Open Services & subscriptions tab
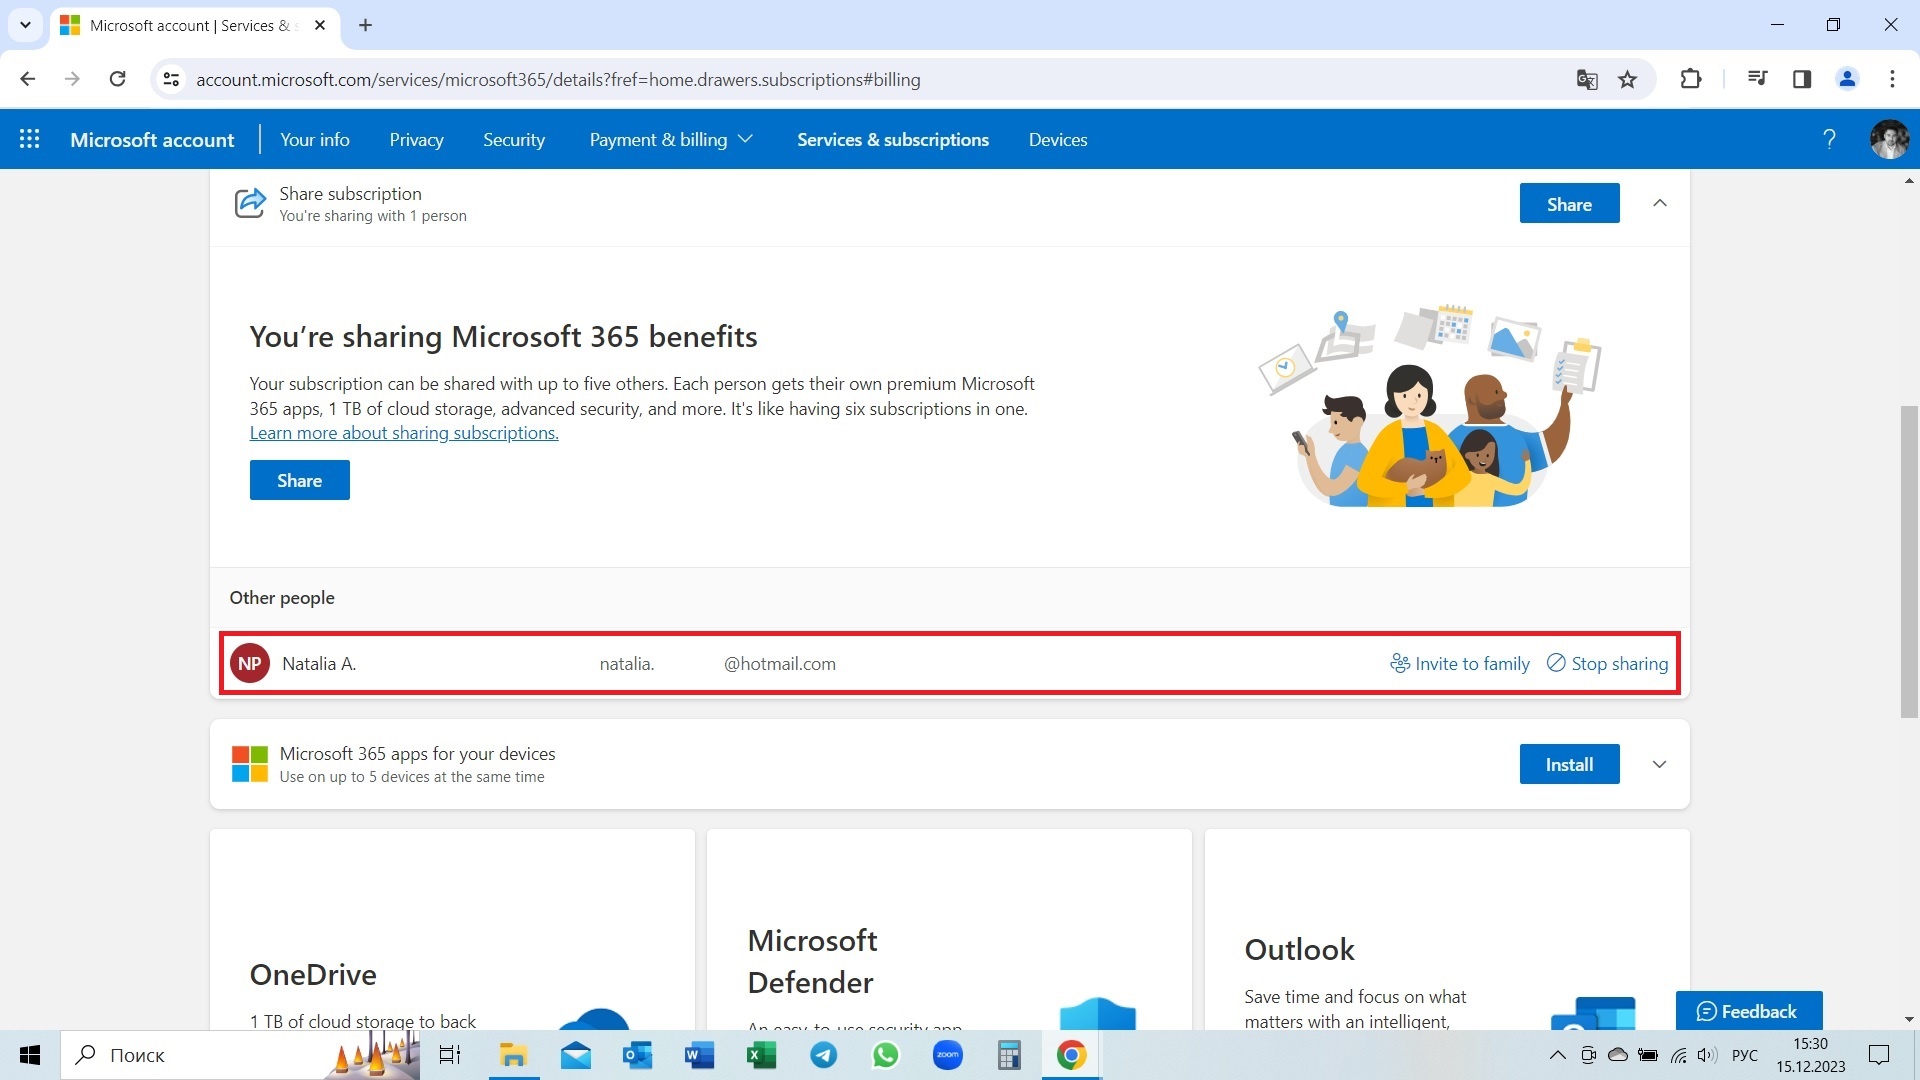The height and width of the screenshot is (1080, 1920). coord(893,139)
